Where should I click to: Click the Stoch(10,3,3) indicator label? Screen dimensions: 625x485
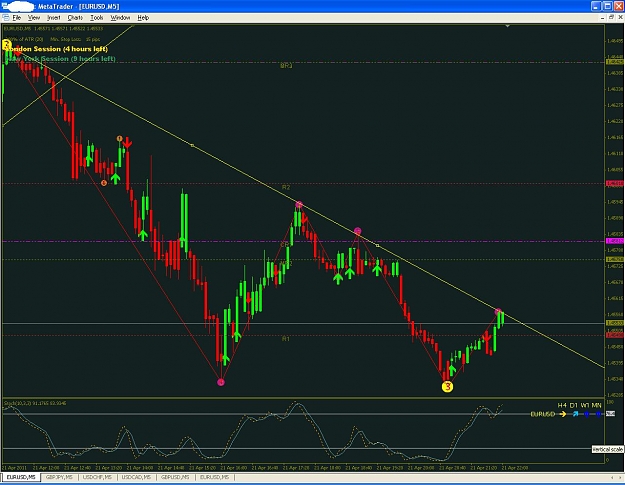[35, 403]
